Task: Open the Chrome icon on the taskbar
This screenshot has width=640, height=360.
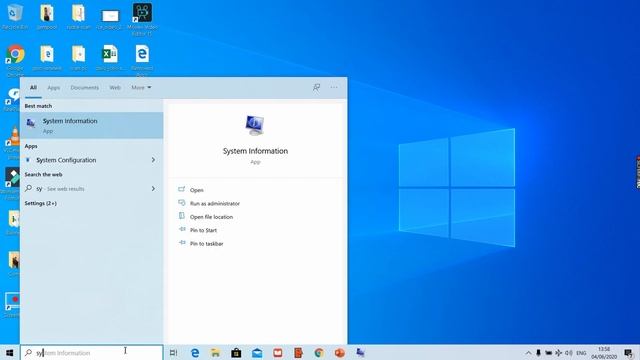Action: 319,353
